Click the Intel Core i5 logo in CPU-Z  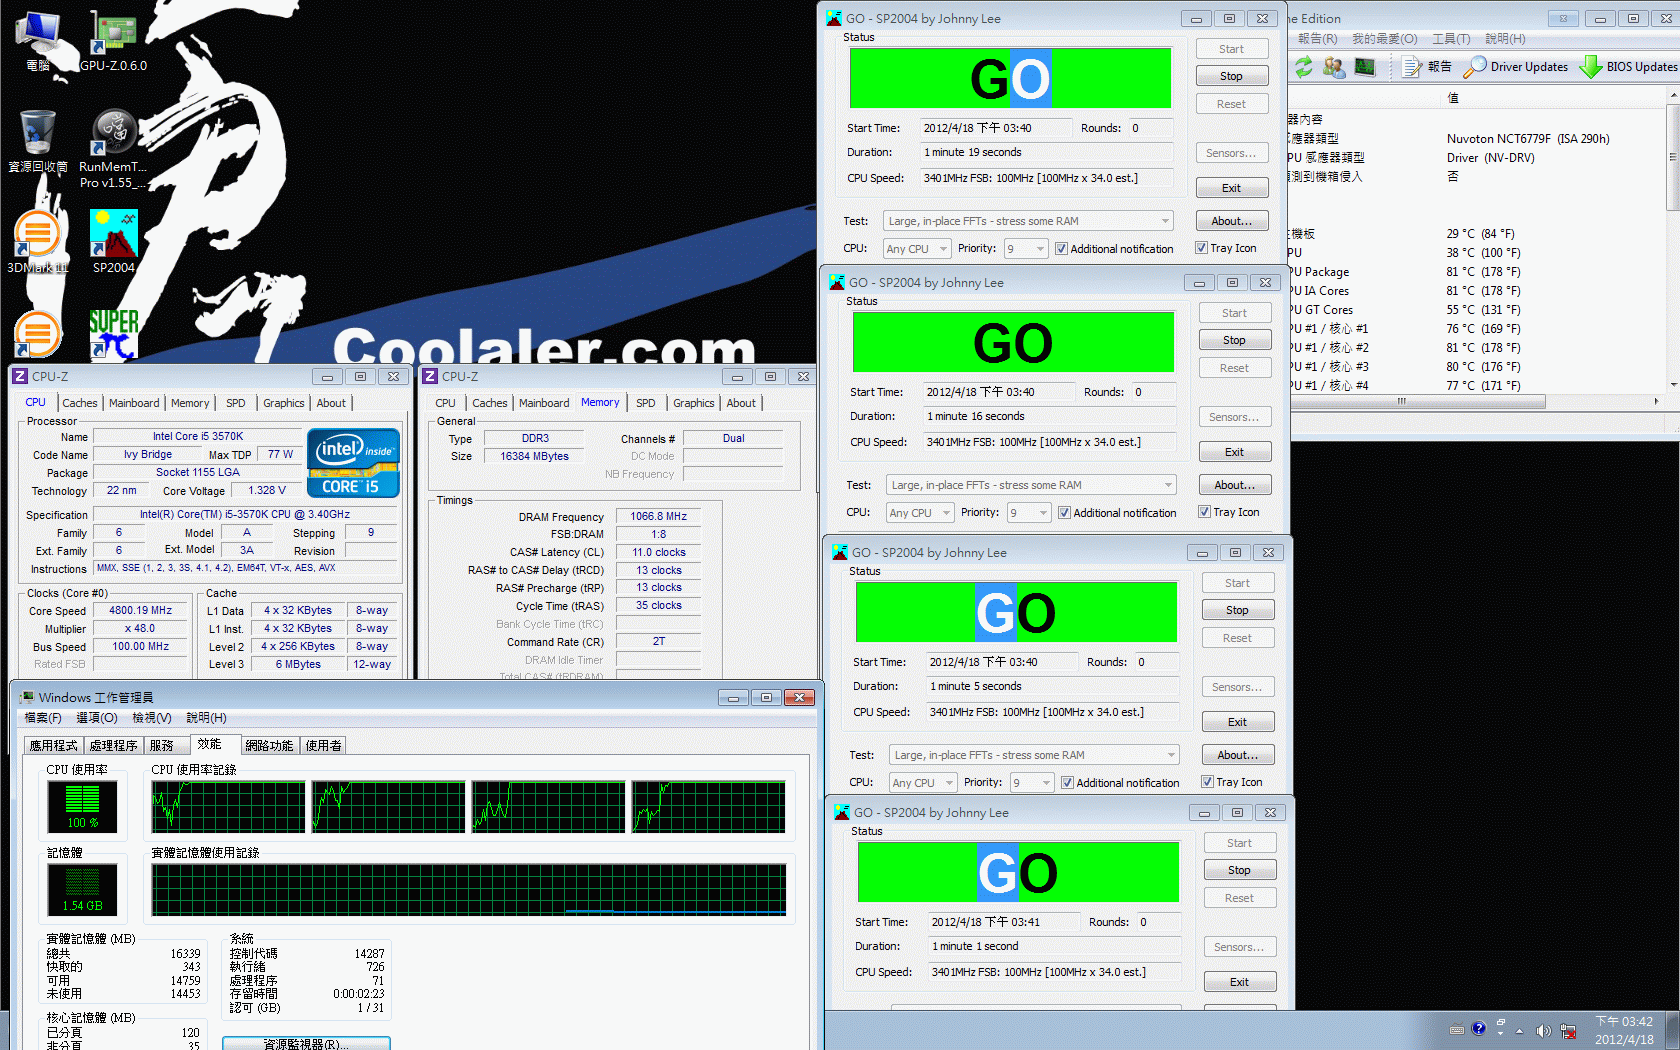353,462
